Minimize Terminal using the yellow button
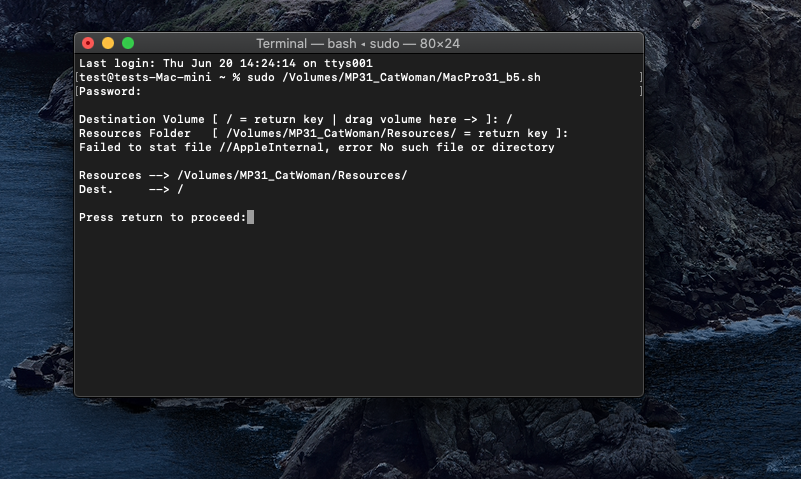 point(108,43)
